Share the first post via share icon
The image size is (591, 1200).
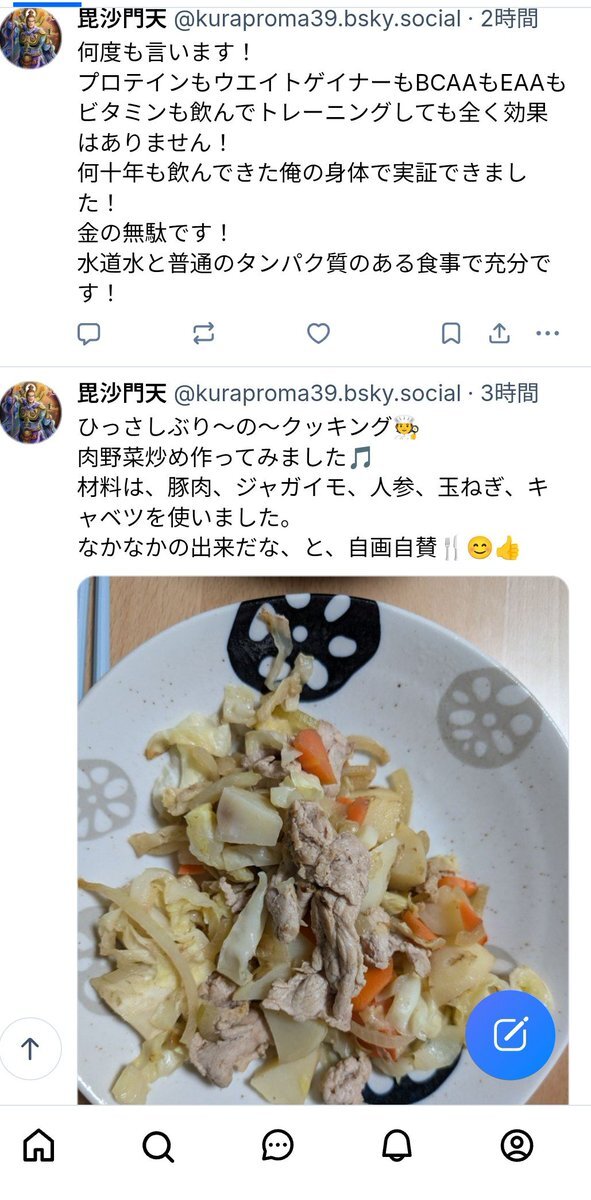point(499,333)
